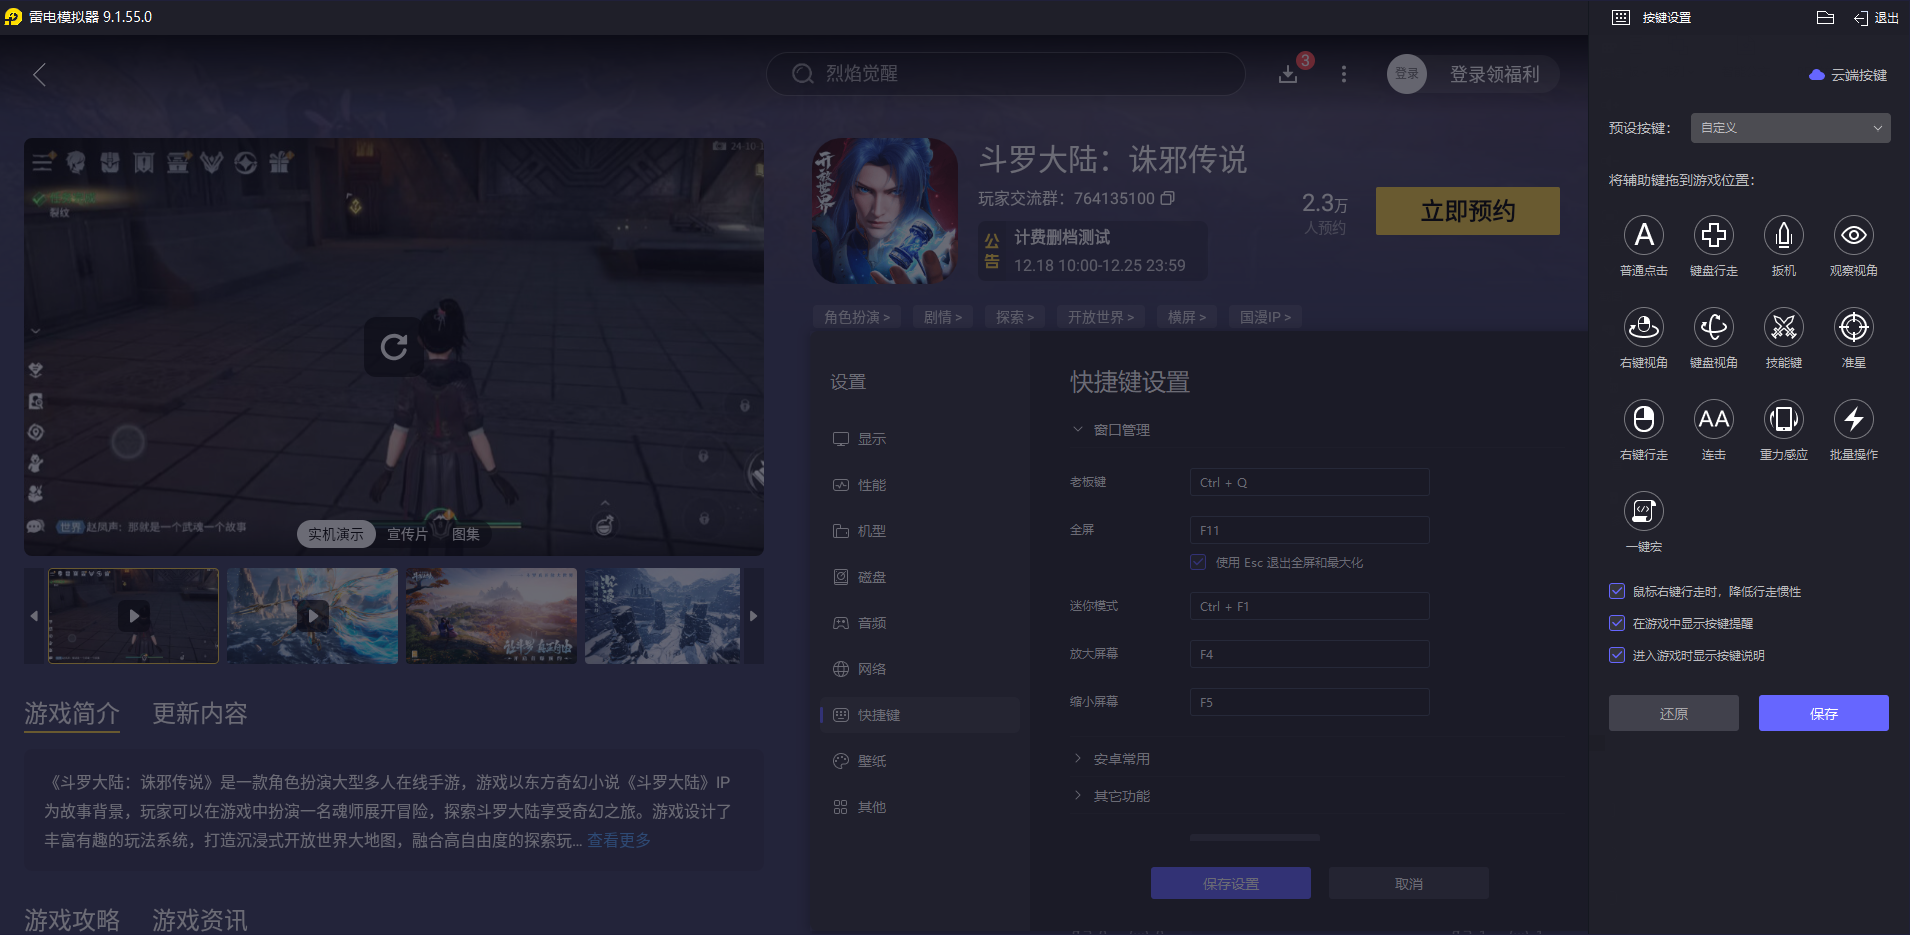Open the 预设按键 preset dropdown
1910x935 pixels.
(x=1789, y=128)
